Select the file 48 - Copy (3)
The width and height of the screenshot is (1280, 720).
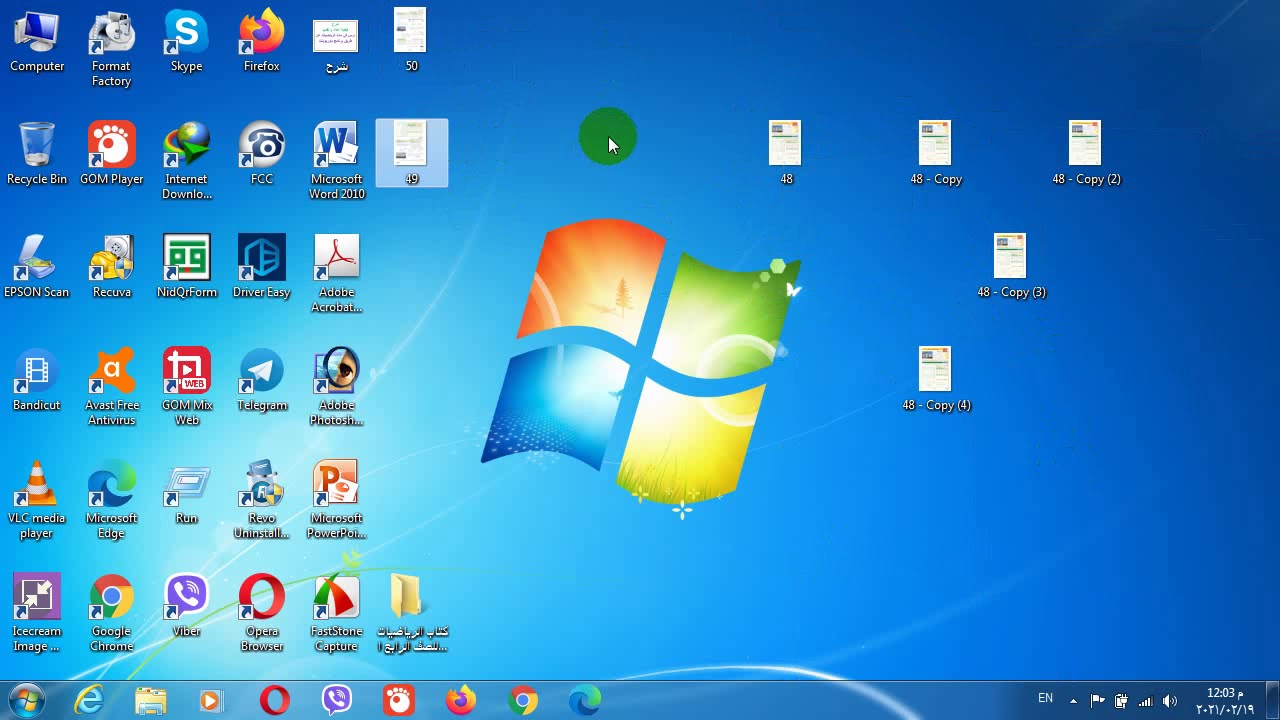[x=1011, y=266]
